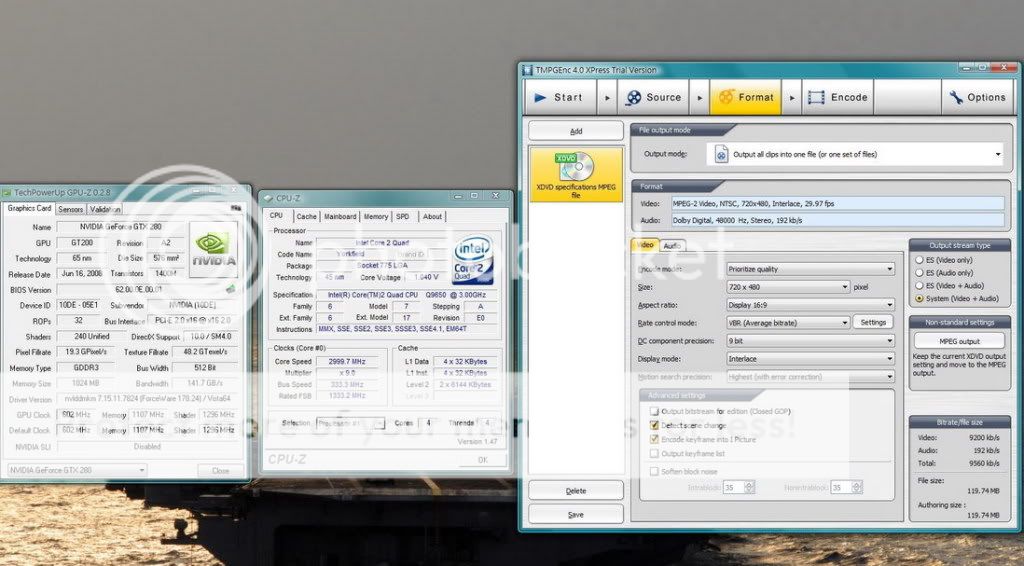Click the CPU-Z Core Speed 2999.7 MHz value

[347, 361]
